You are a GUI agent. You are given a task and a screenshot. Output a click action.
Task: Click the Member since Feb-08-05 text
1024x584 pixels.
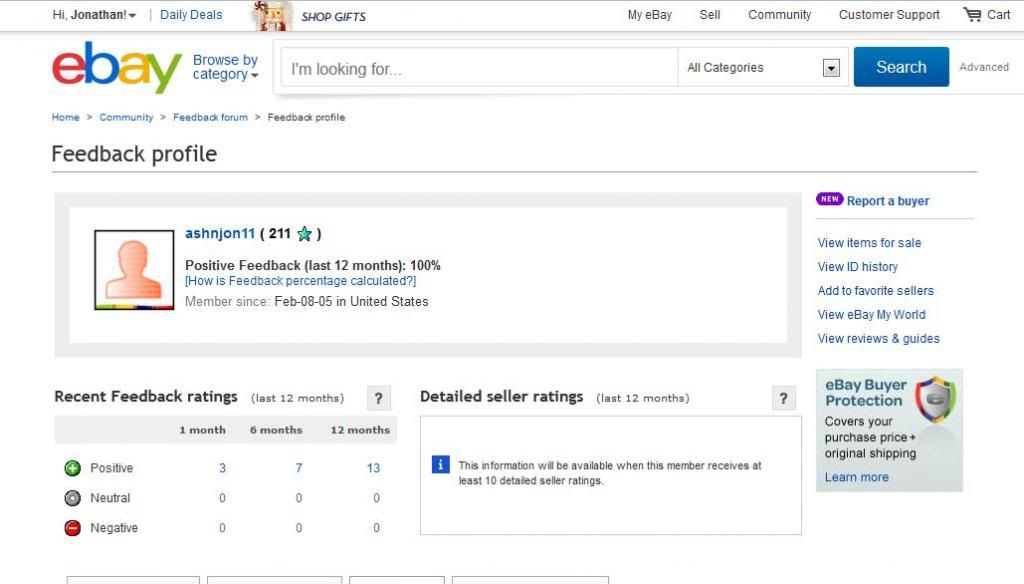click(306, 302)
